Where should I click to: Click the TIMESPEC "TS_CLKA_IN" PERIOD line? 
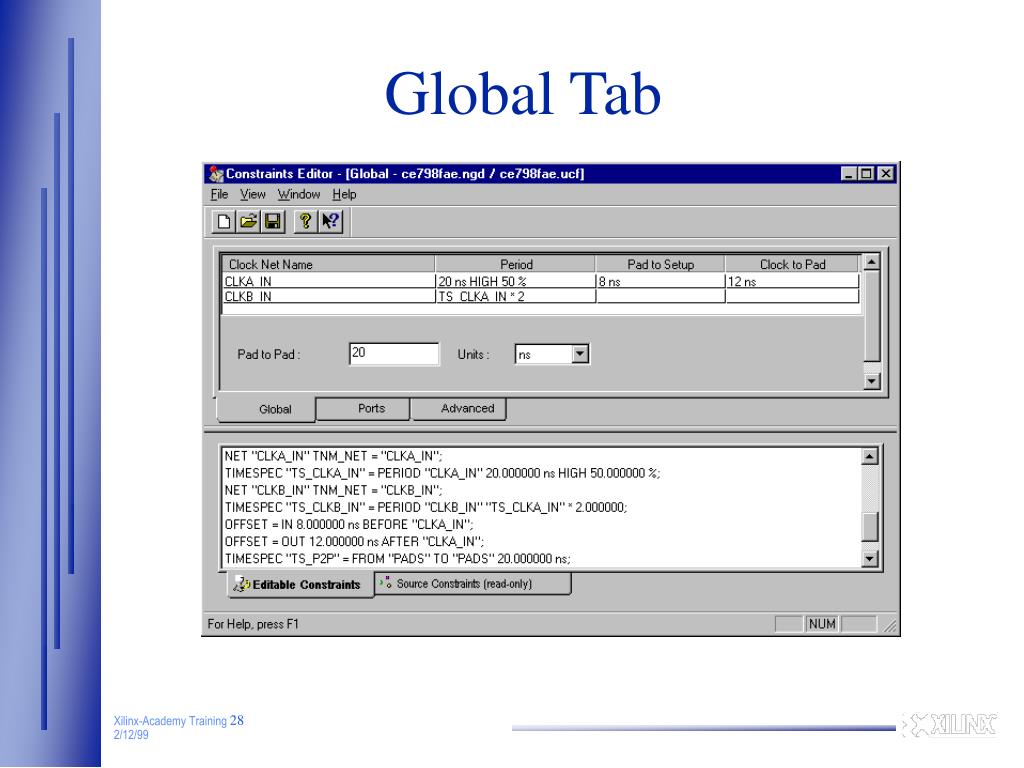pos(442,473)
